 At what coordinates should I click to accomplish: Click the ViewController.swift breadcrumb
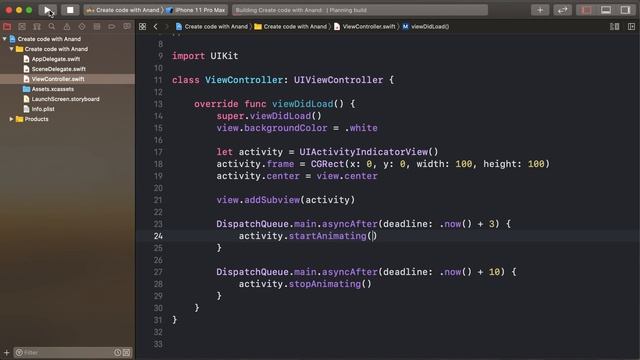coord(364,27)
